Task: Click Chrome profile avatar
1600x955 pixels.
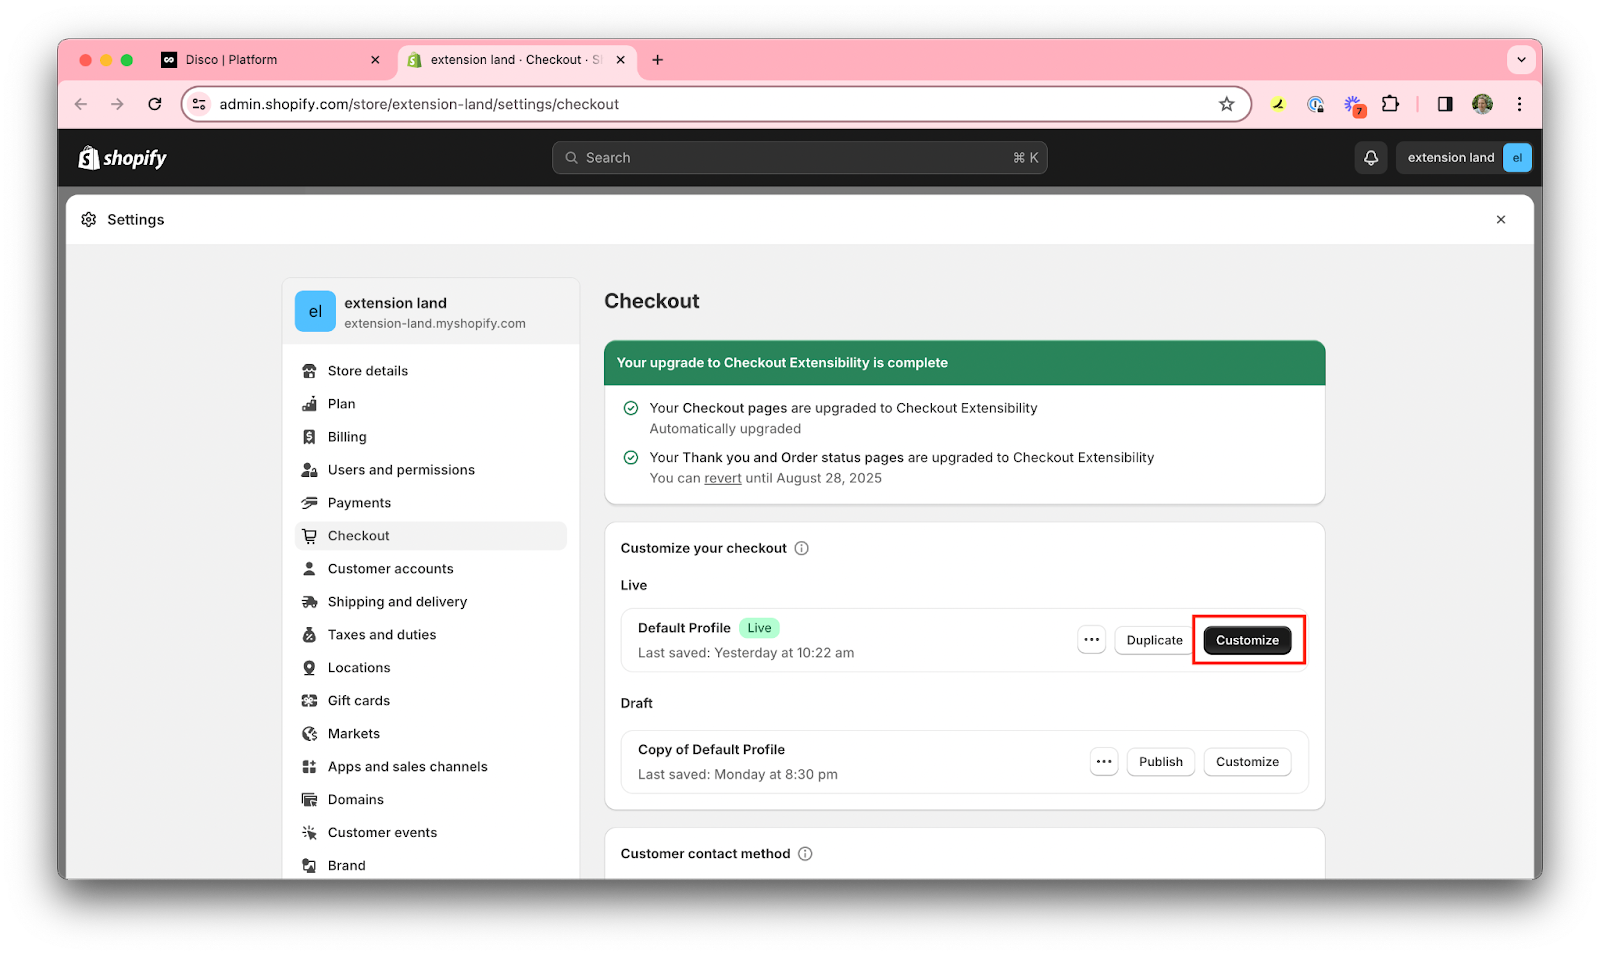Action: coord(1482,104)
